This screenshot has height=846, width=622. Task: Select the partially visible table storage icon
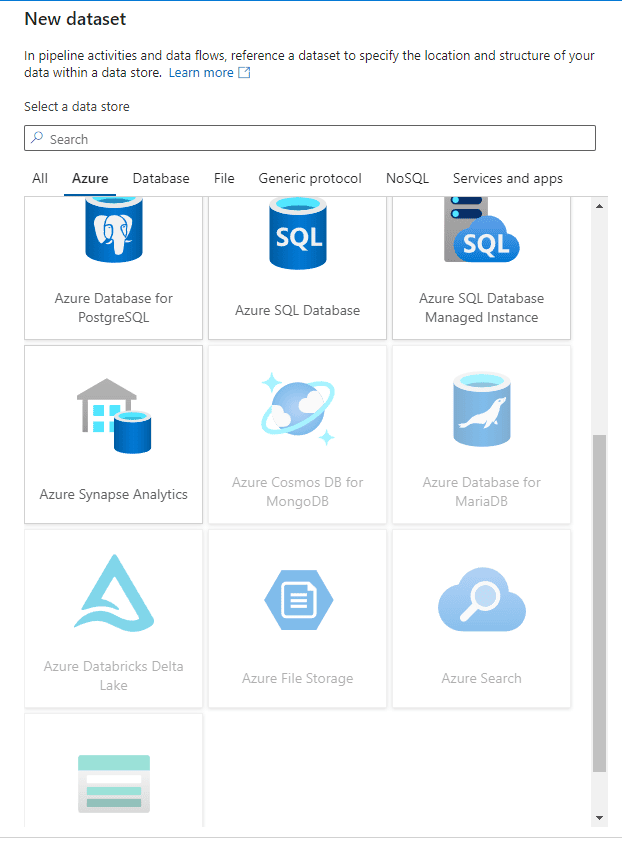114,783
